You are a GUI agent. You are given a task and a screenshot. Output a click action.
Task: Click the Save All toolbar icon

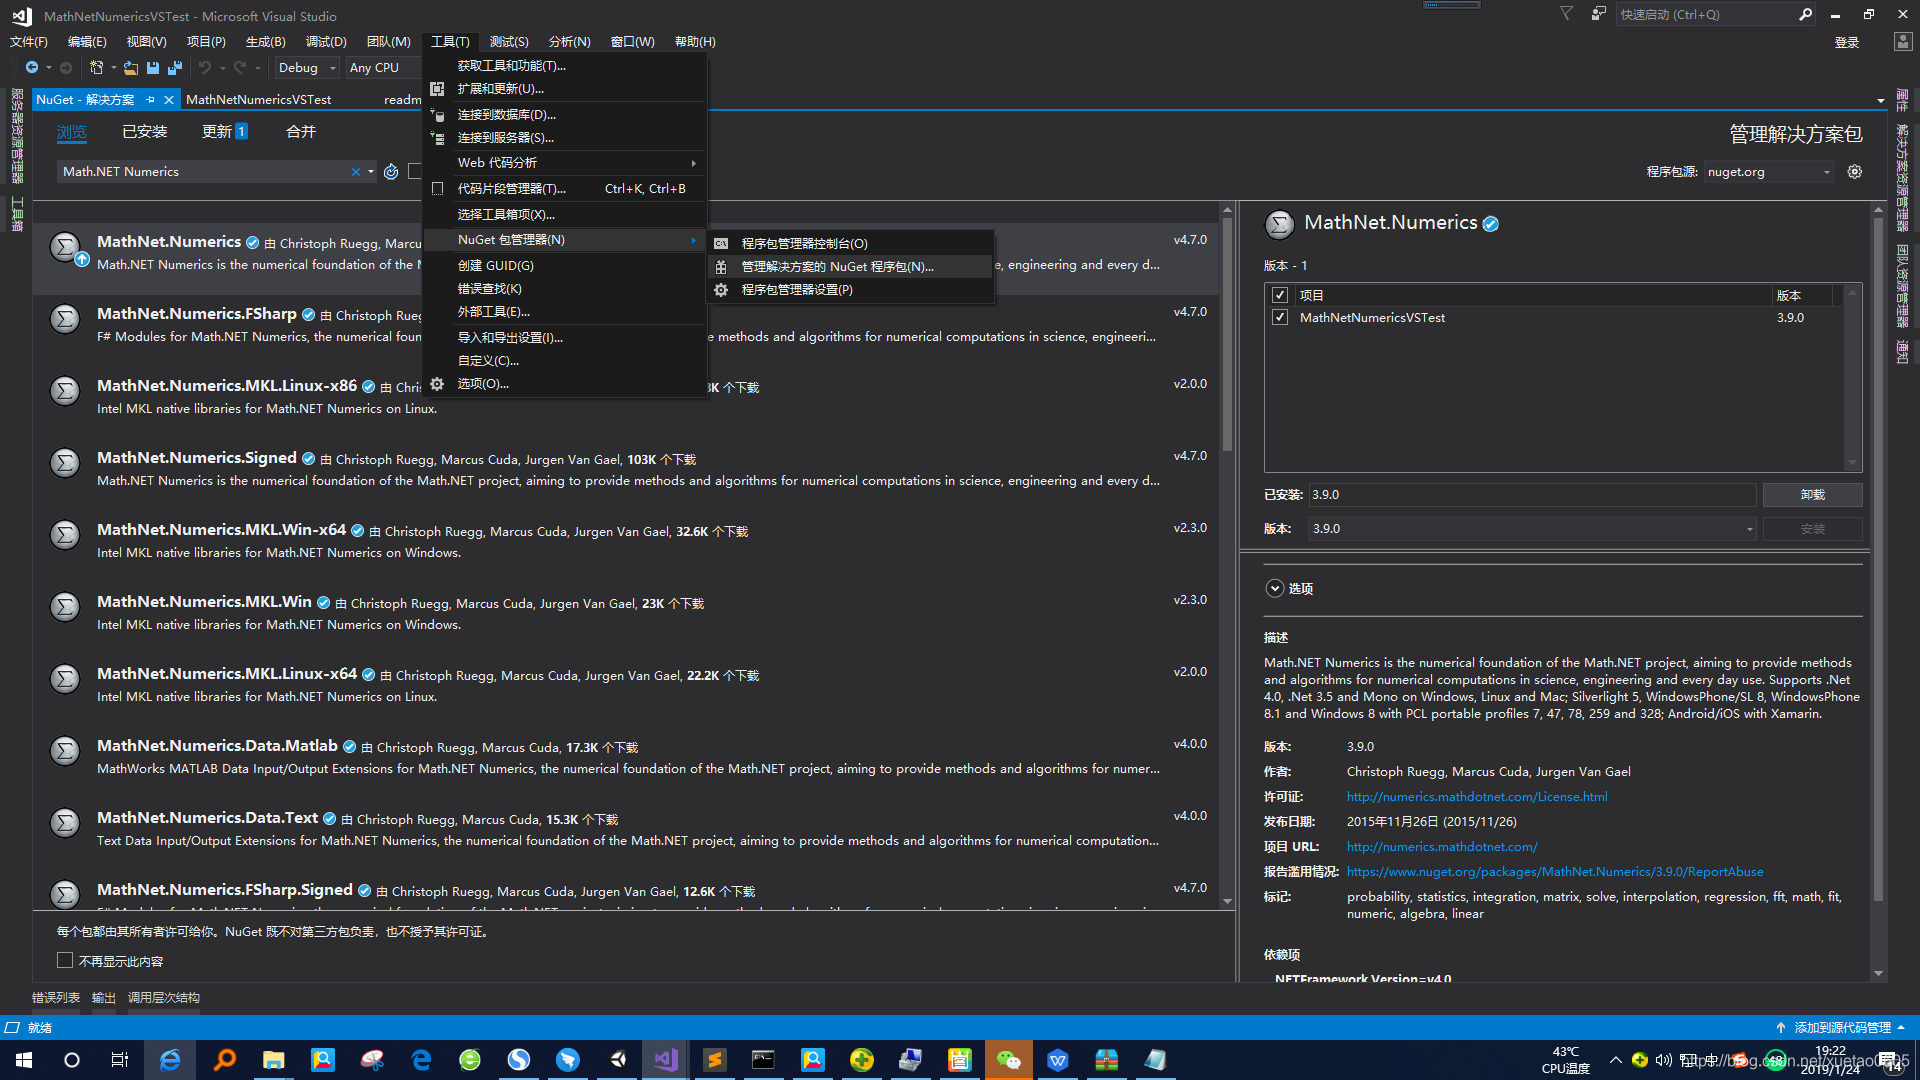coord(175,67)
